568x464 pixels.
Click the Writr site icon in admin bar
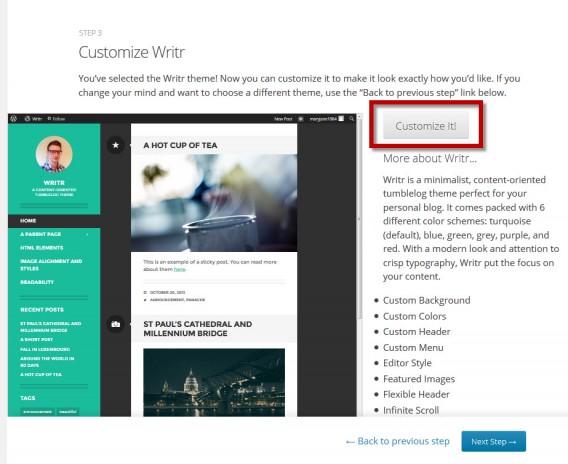coord(27,118)
